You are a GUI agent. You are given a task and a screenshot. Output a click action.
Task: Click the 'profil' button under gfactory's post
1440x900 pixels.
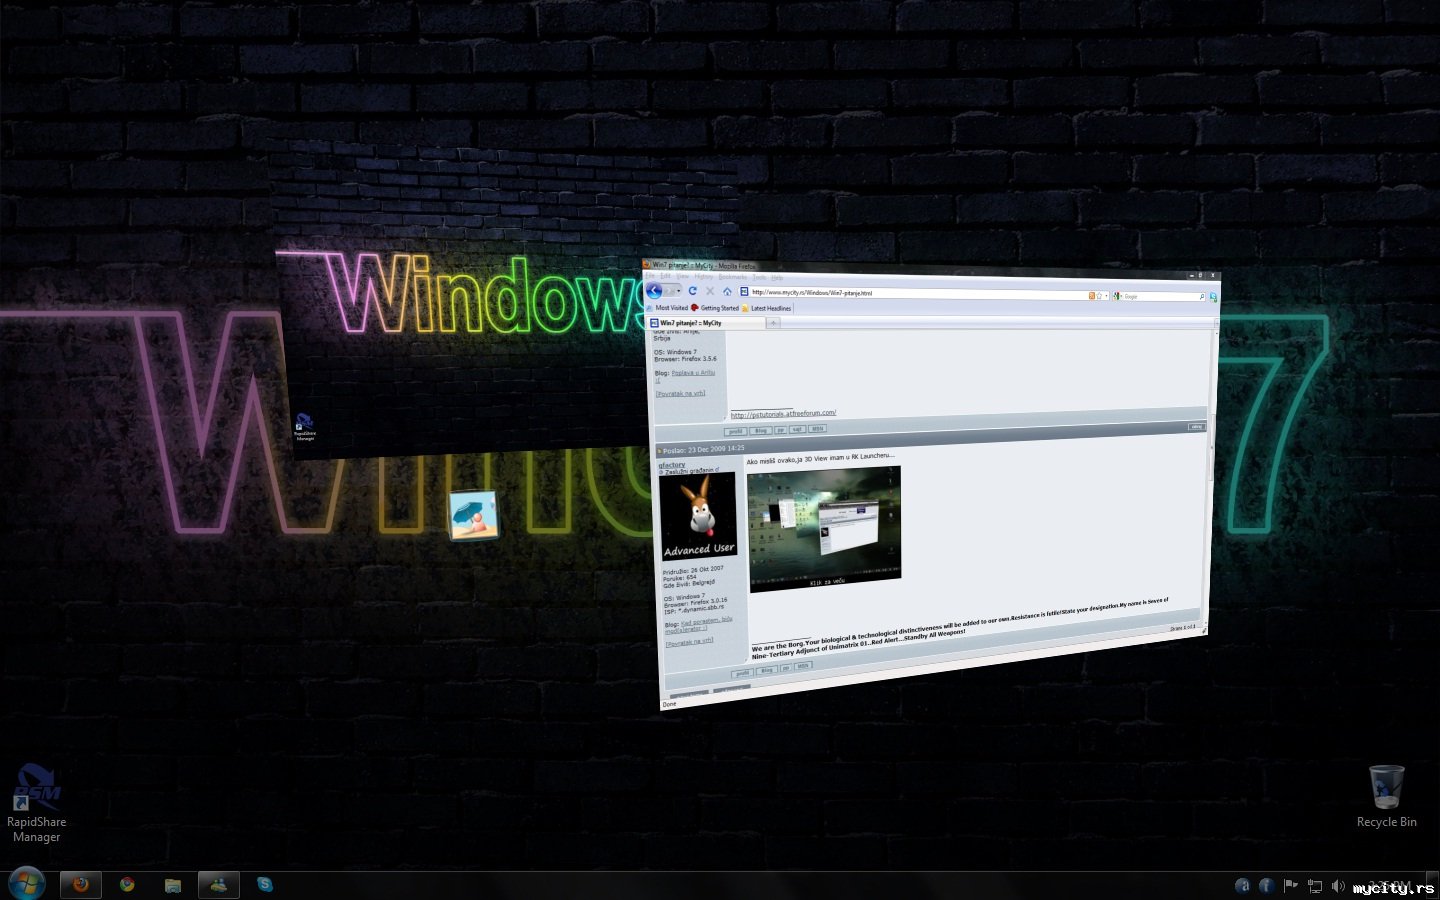click(741, 673)
